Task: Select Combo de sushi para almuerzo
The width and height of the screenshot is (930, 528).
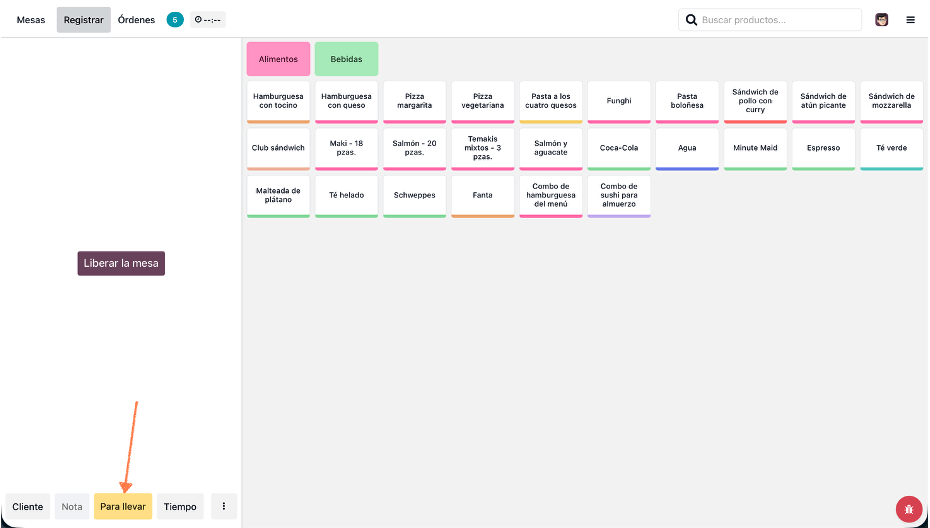Action: [619, 196]
